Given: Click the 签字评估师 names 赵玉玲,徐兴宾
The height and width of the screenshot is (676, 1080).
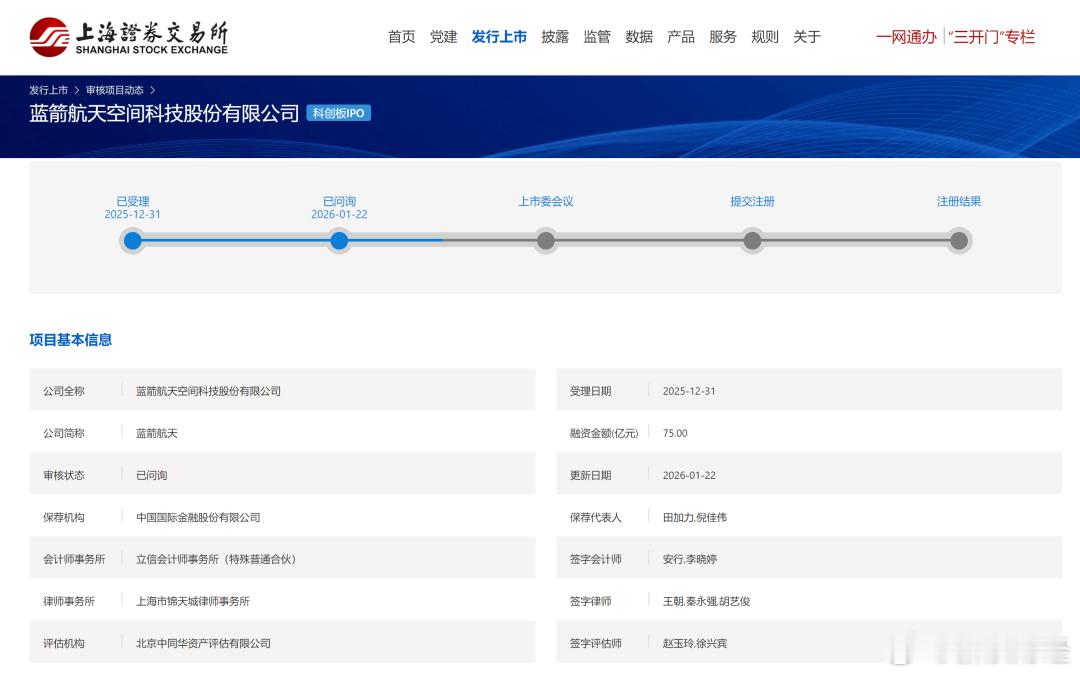Looking at the screenshot, I should [x=694, y=643].
